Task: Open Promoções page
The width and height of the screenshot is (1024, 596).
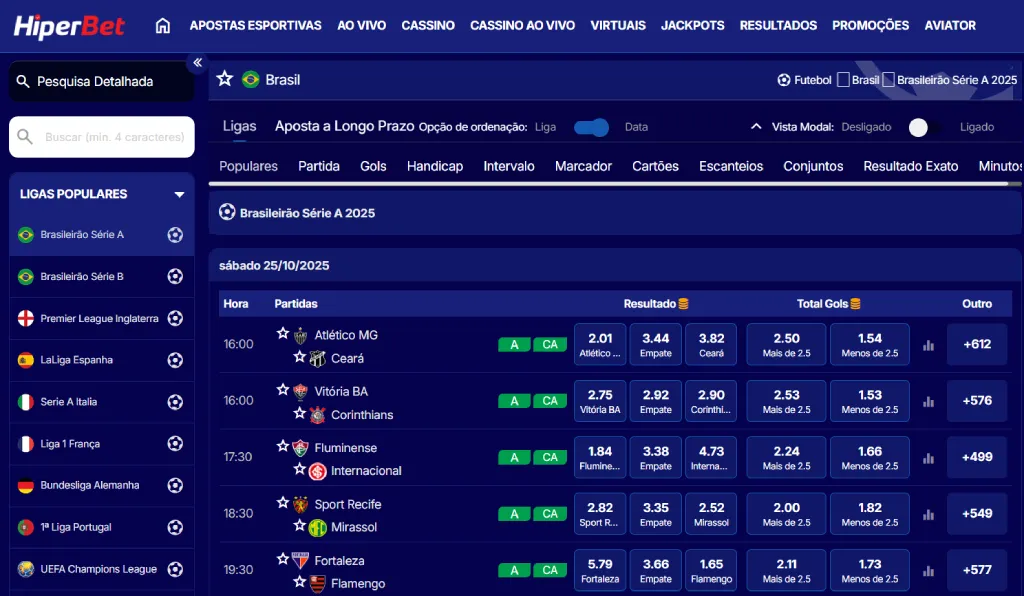Action: point(870,25)
